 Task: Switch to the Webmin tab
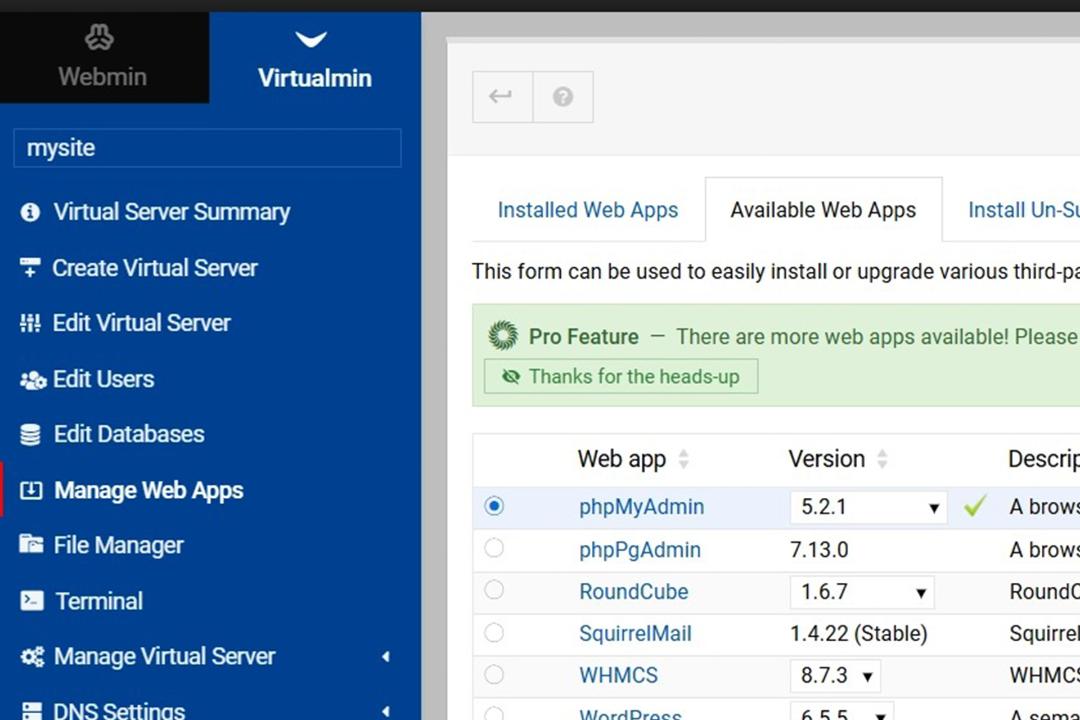pyautogui.click(x=103, y=58)
